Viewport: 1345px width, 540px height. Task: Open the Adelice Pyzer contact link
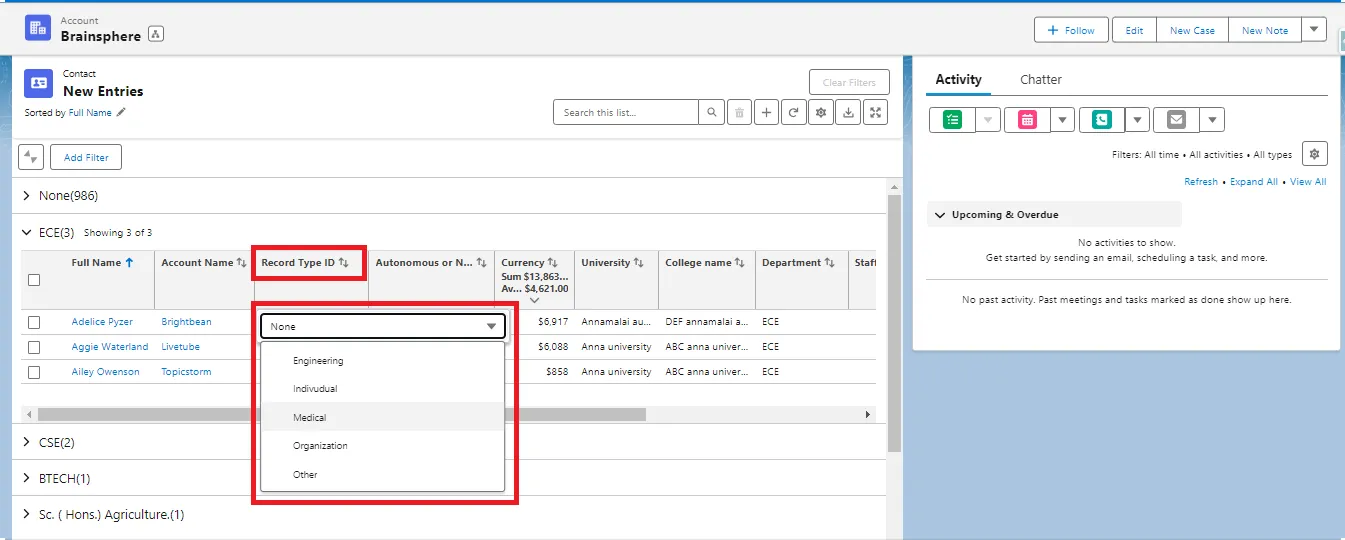[102, 322]
